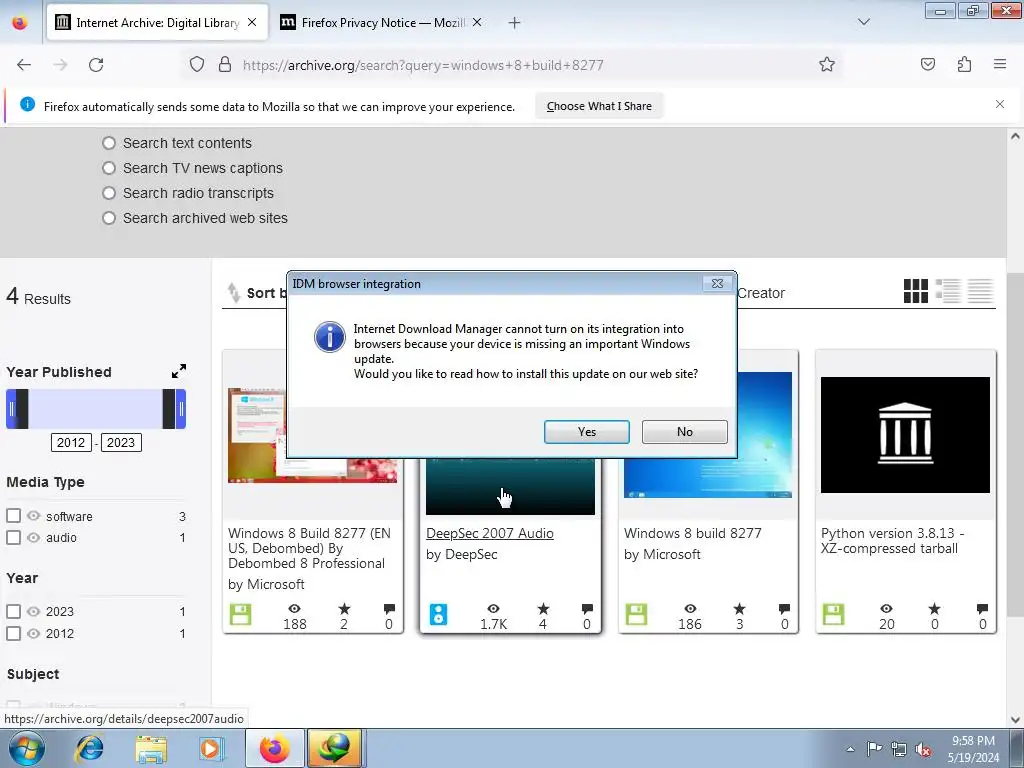Screen dimensions: 1024x768
Task: Close the Firefox Privacy Notice tab
Action: click(477, 22)
